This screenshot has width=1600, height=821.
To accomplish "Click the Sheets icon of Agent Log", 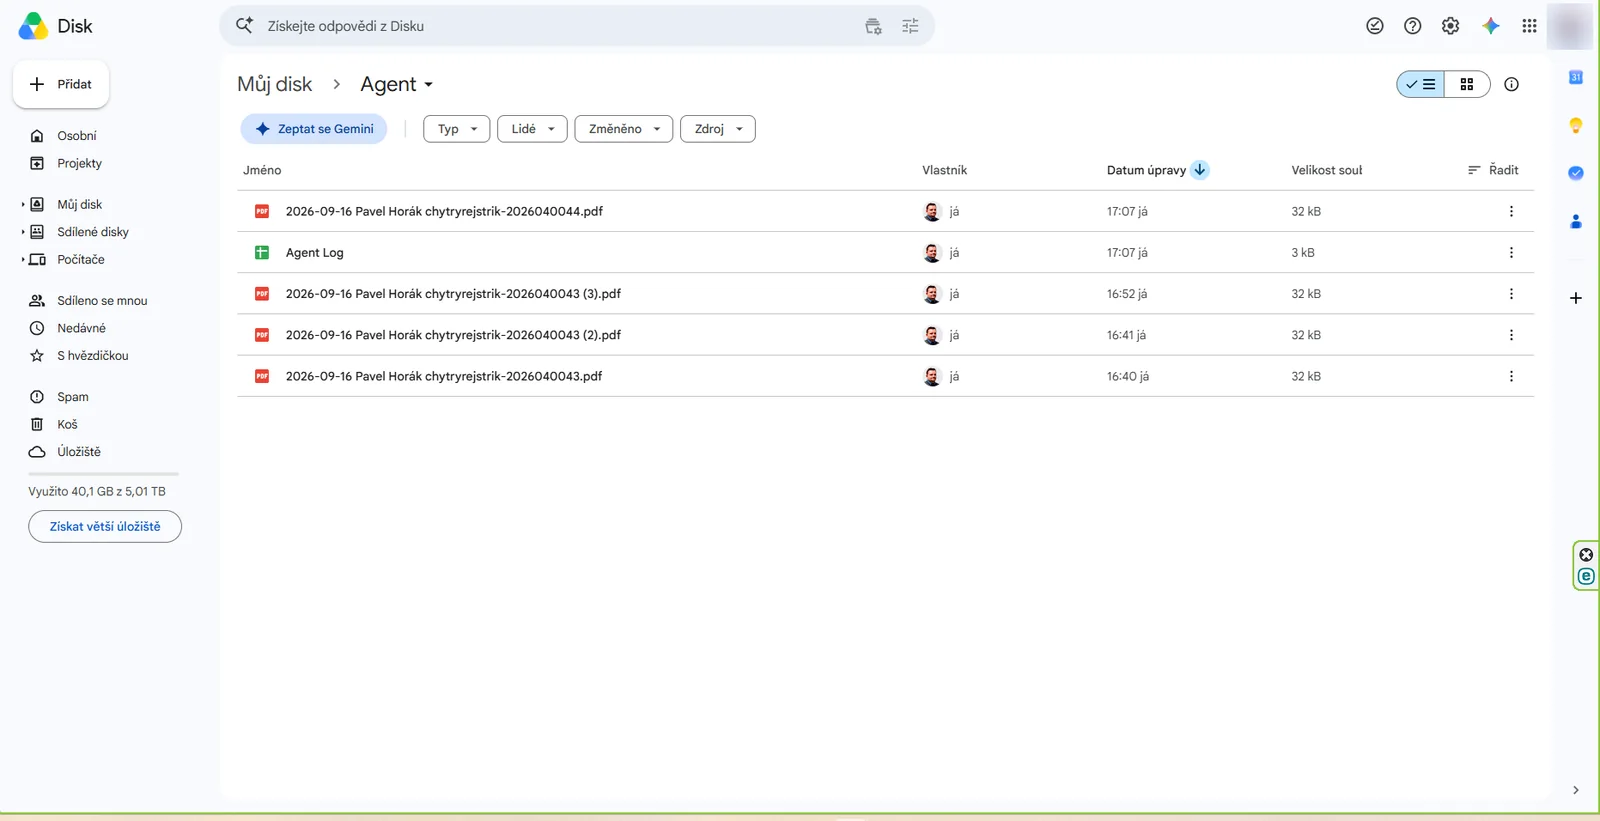I will click(x=262, y=253).
